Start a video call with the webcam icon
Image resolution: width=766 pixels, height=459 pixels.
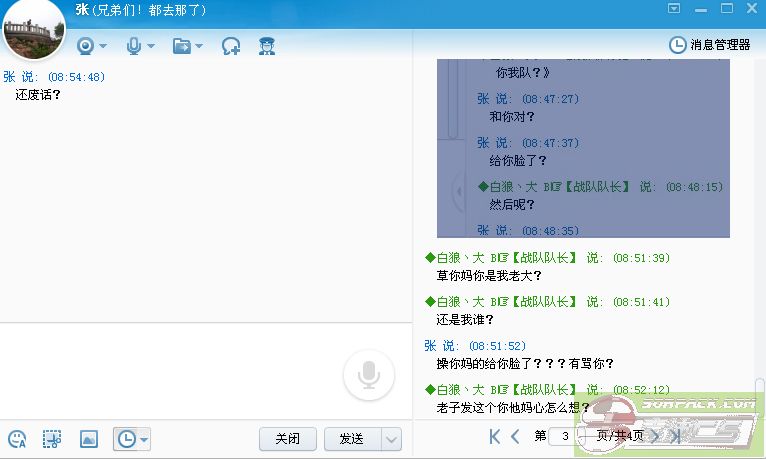(x=86, y=46)
